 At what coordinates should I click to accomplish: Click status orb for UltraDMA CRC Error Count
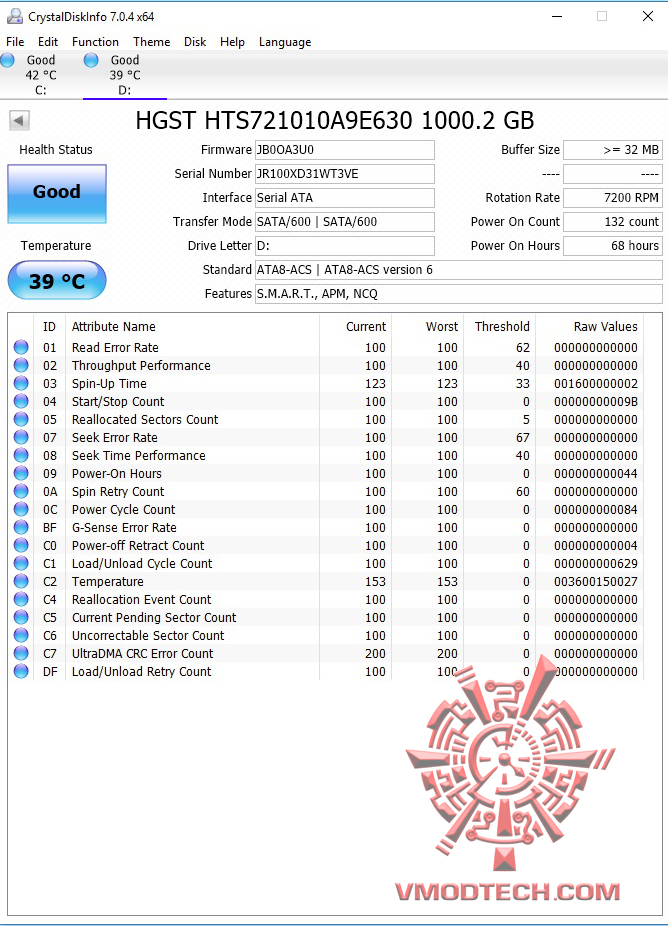point(21,654)
